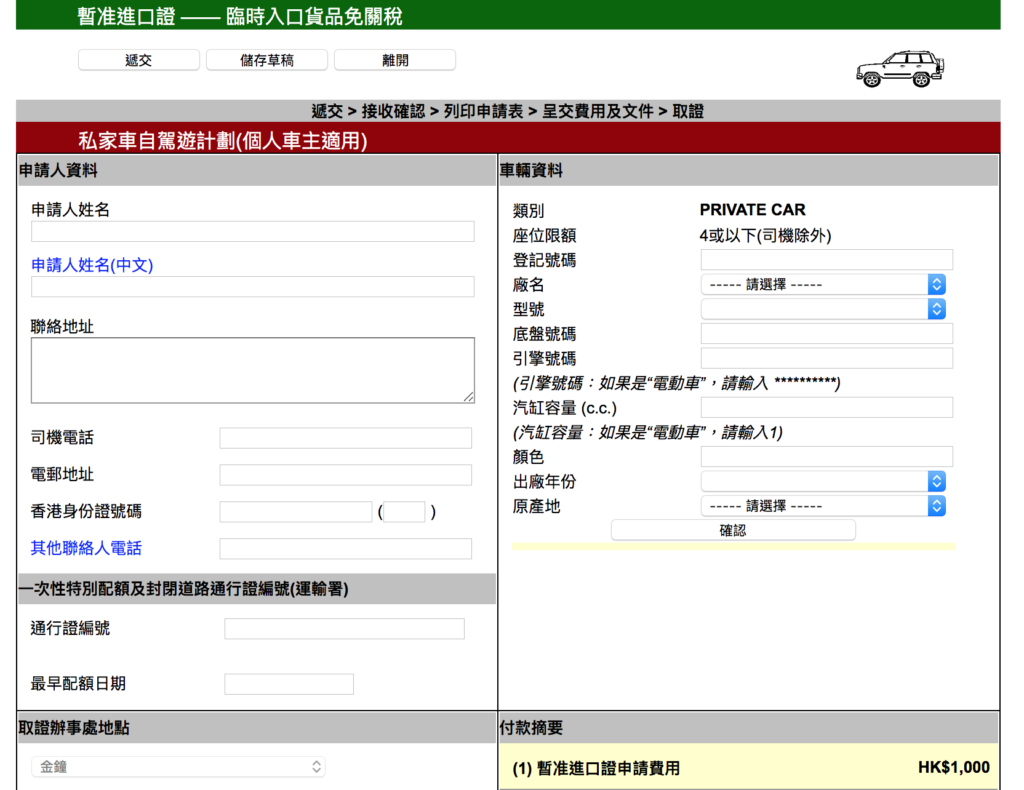Focus the 底盤號碼 chassis number field
This screenshot has width=1024, height=790.
pyautogui.click(x=827, y=334)
